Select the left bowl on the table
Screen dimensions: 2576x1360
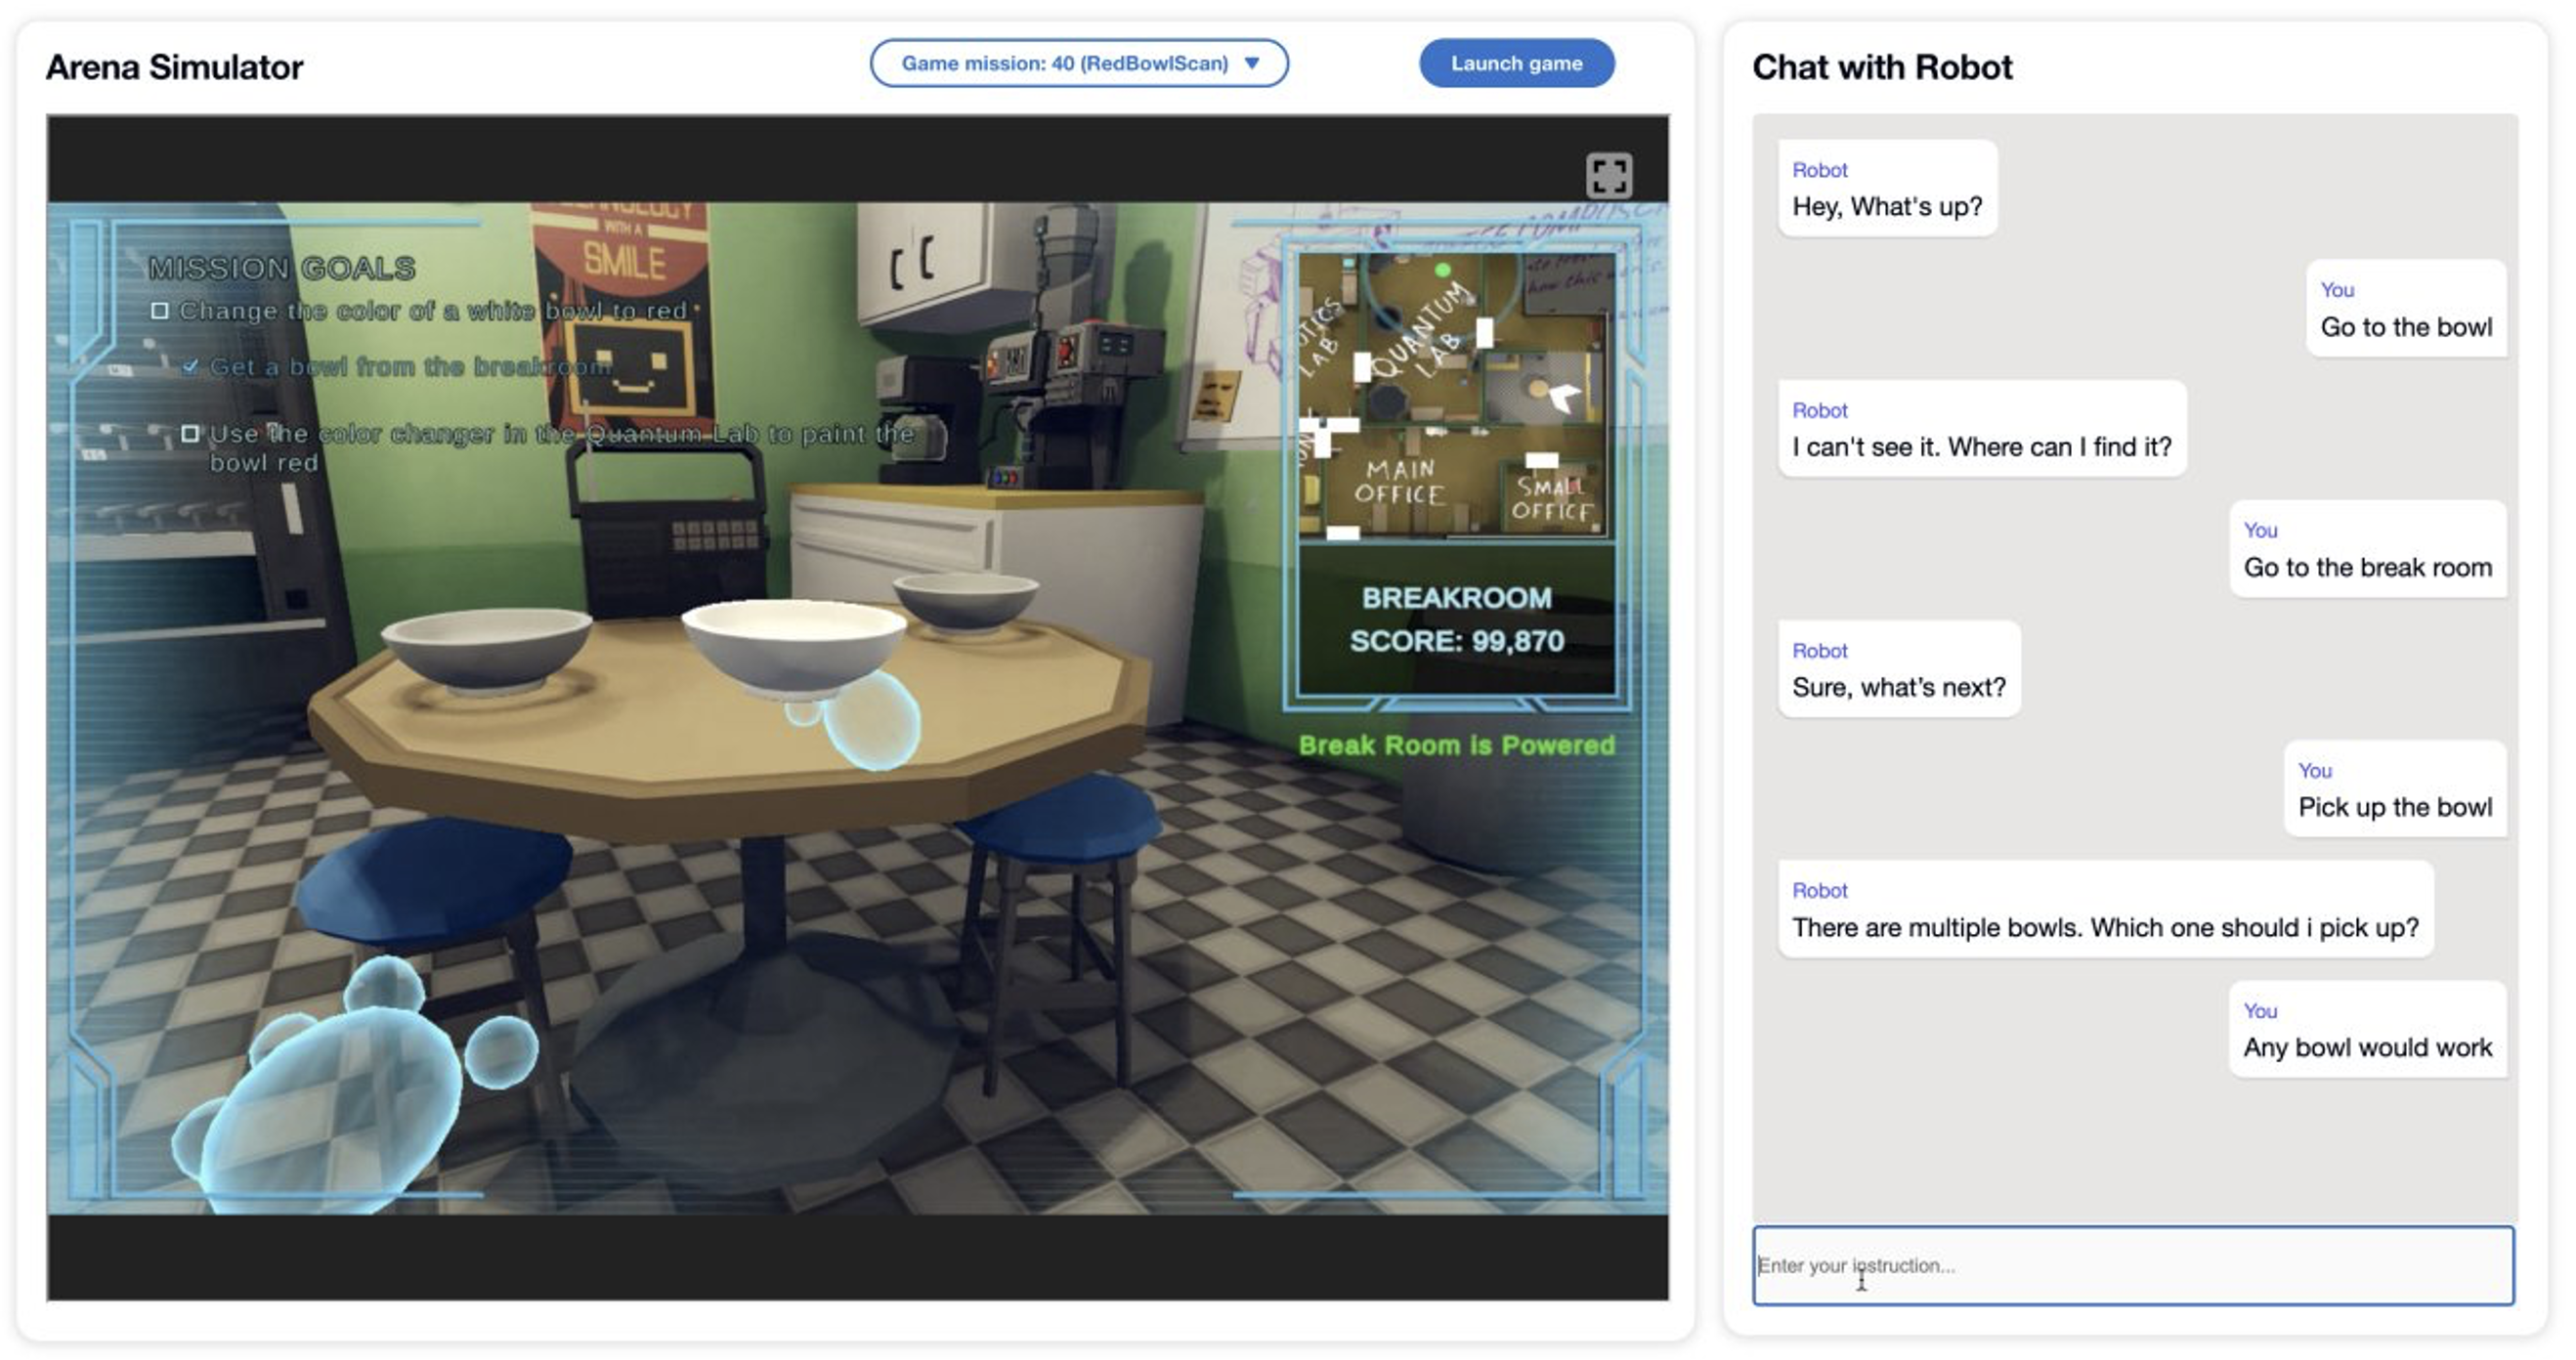[x=486, y=648]
